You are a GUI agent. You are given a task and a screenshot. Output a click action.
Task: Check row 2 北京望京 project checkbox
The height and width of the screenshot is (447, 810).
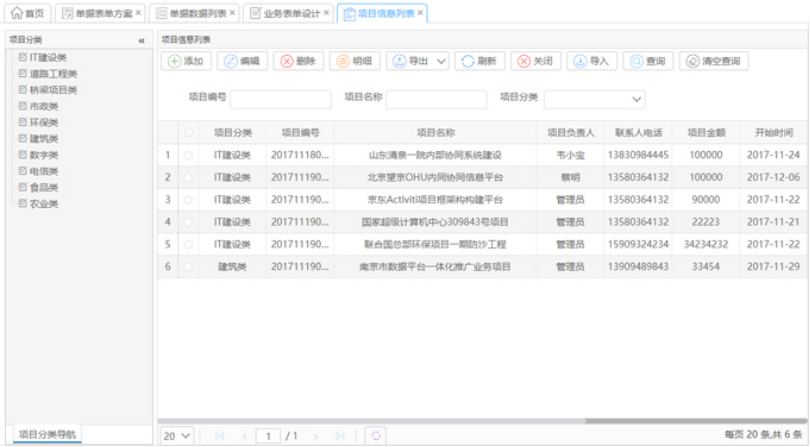click(189, 177)
